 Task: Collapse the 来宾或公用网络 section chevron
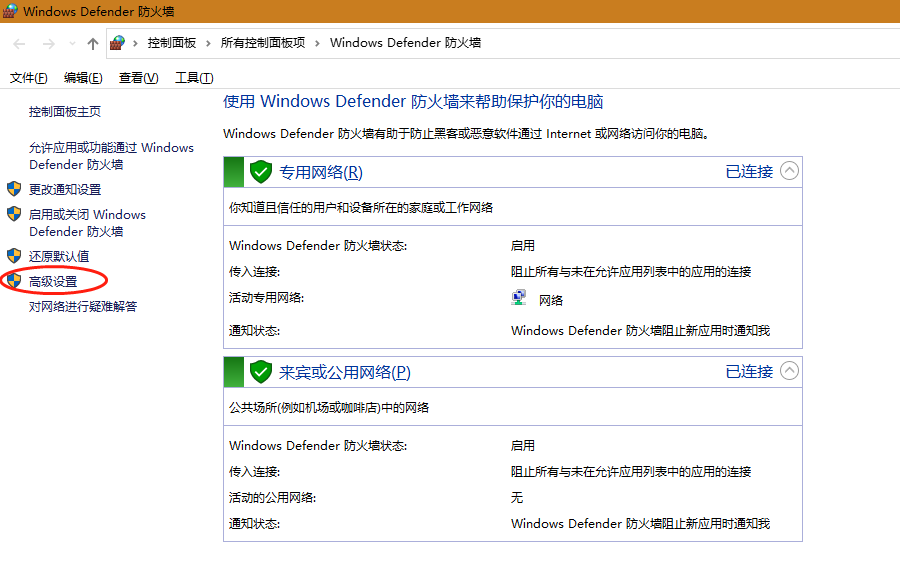(789, 371)
